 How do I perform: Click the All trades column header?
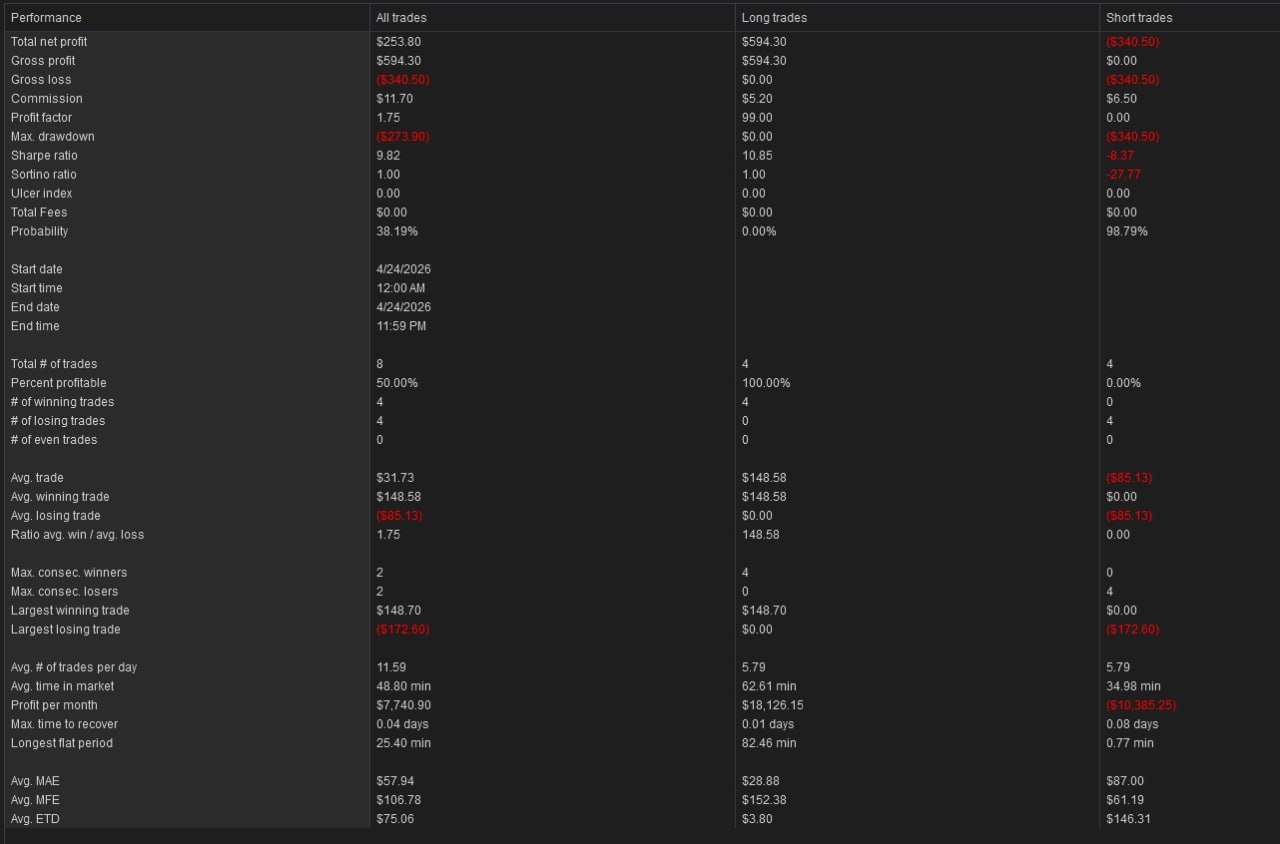pyautogui.click(x=401, y=18)
